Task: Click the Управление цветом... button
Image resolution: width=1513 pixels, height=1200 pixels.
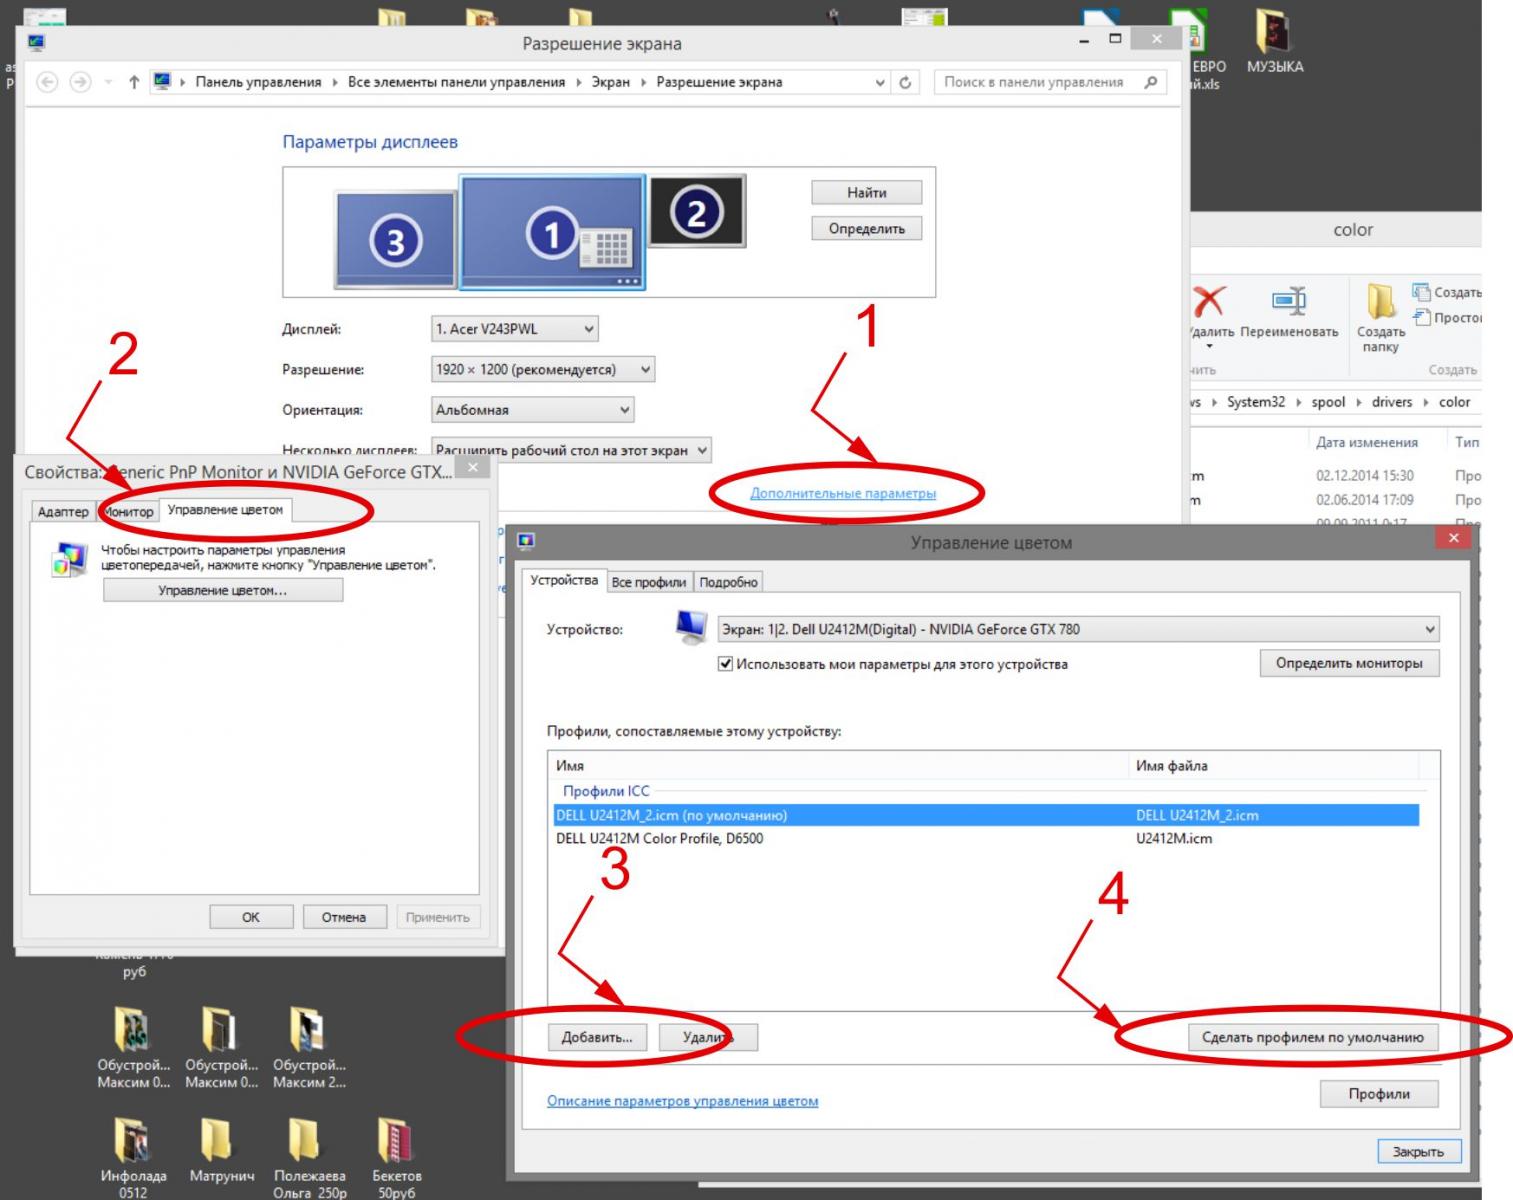Action: pos(223,591)
